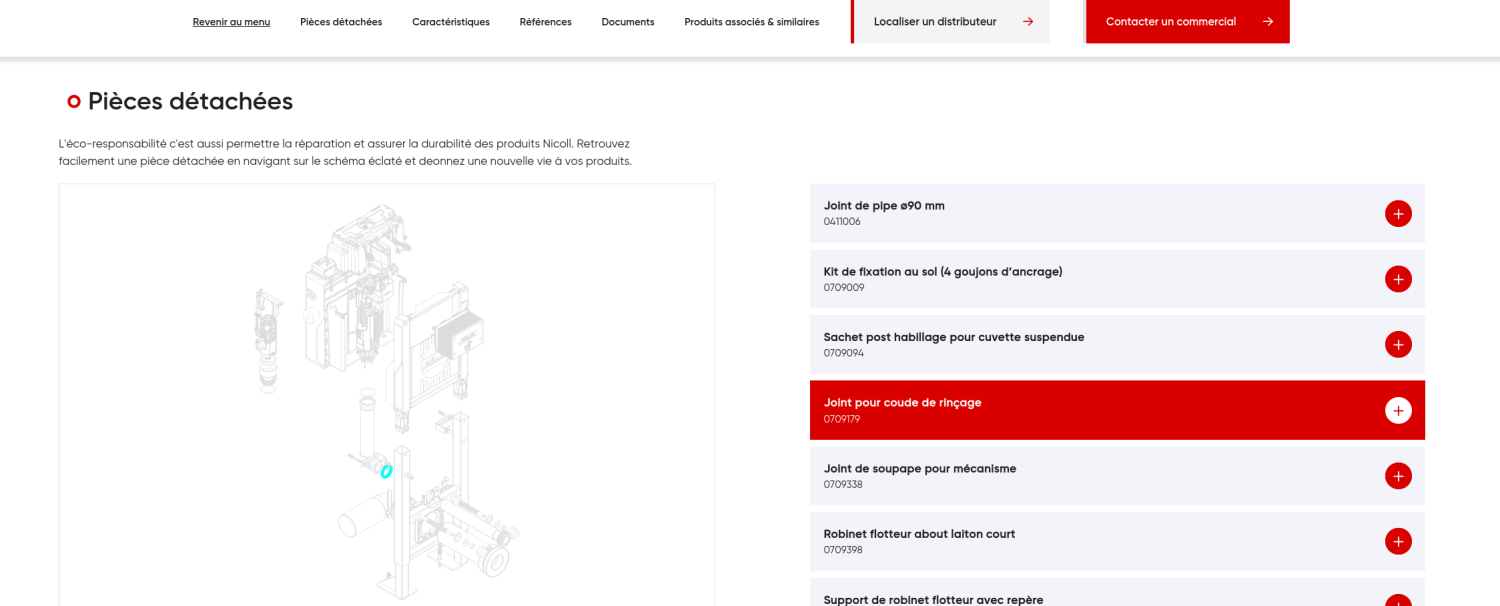Select reference number 0709009
This screenshot has height=606, width=1500.
point(844,288)
